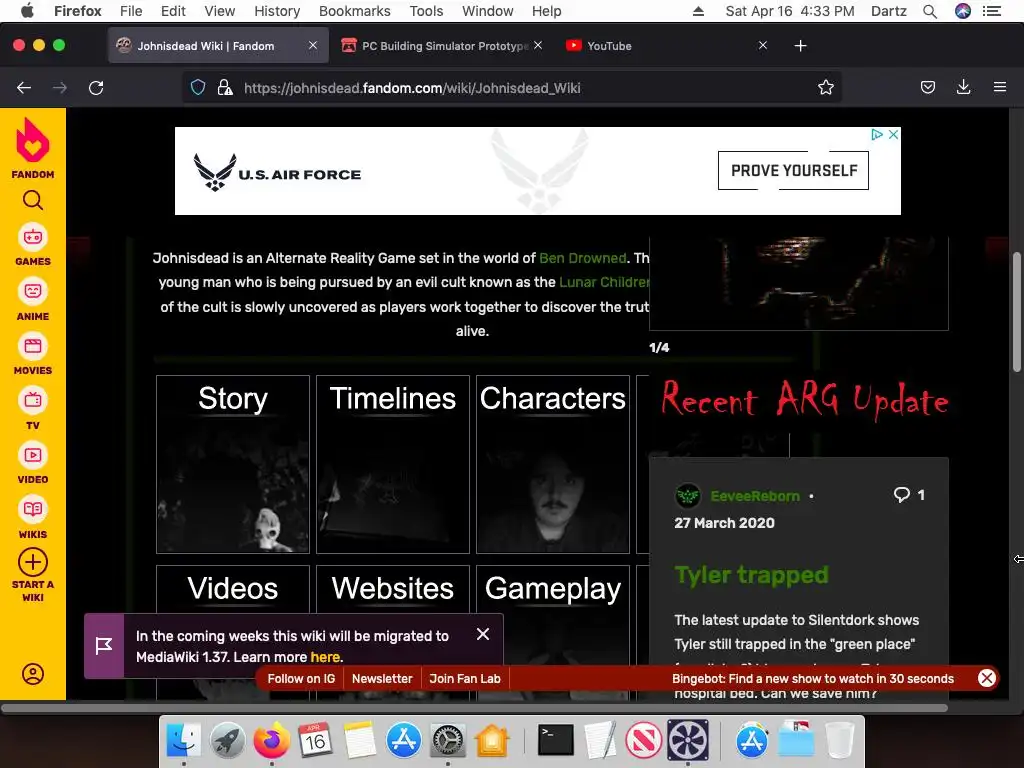The height and width of the screenshot is (768, 1024).
Task: Click Follow on IG
Action: tap(301, 679)
